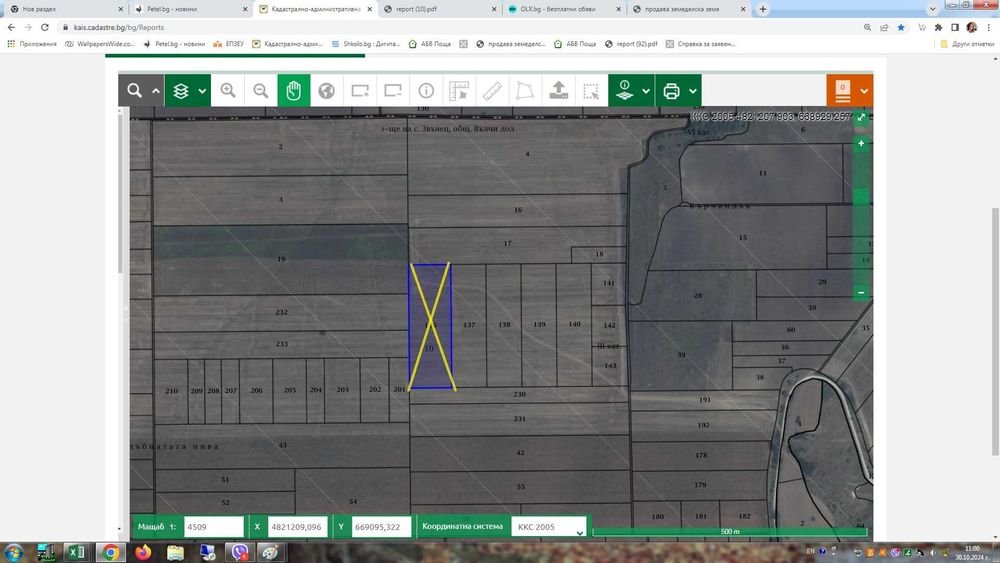Expand the layers dropdown arrow
The height and width of the screenshot is (563, 1000).
tap(202, 91)
